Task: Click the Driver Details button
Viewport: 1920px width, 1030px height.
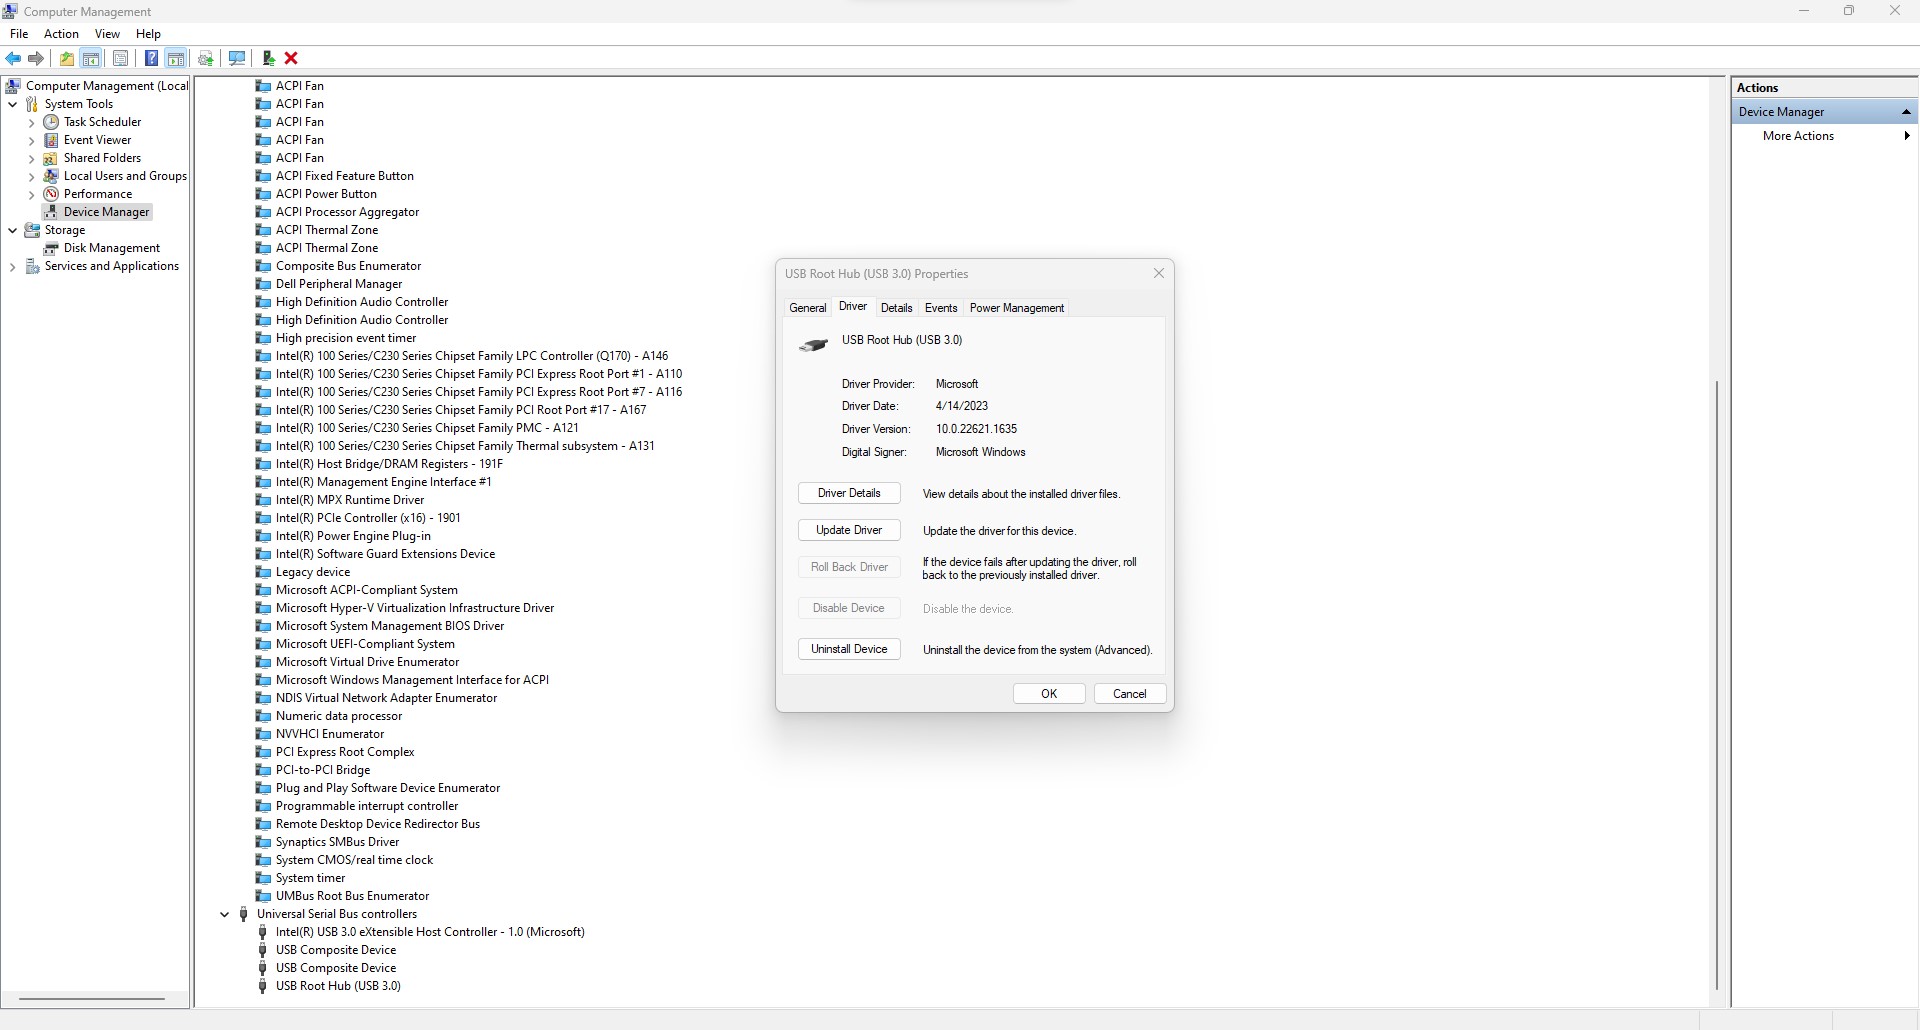Action: coord(849,493)
